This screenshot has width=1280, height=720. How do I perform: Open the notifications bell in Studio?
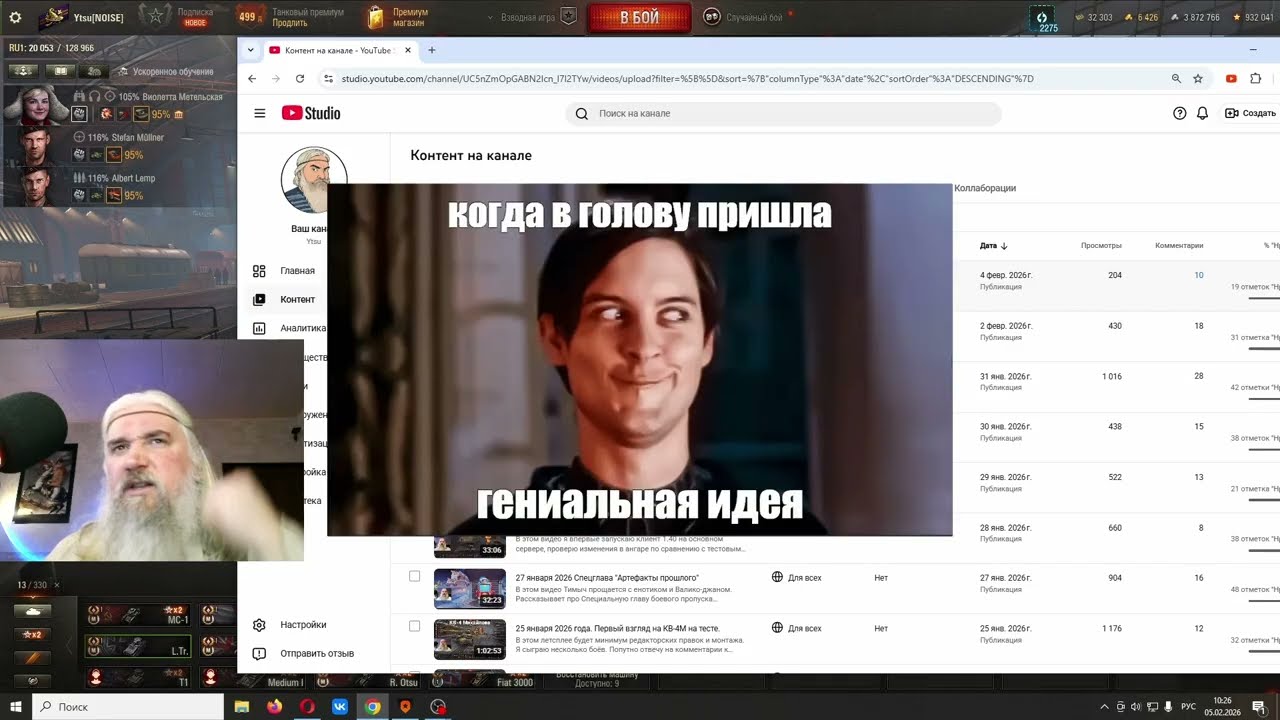(x=1203, y=113)
